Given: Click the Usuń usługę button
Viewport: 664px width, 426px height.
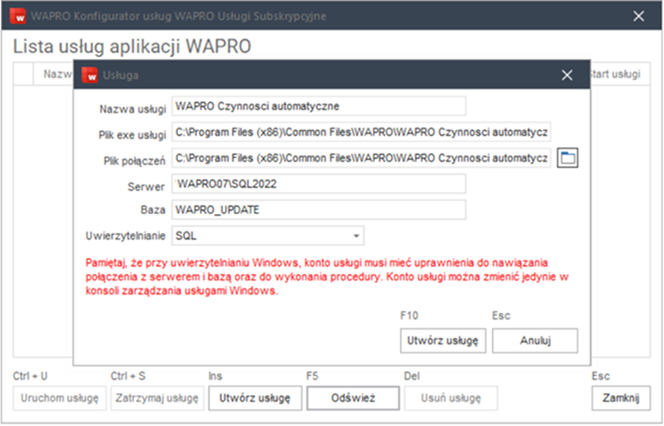Looking at the screenshot, I should [450, 398].
